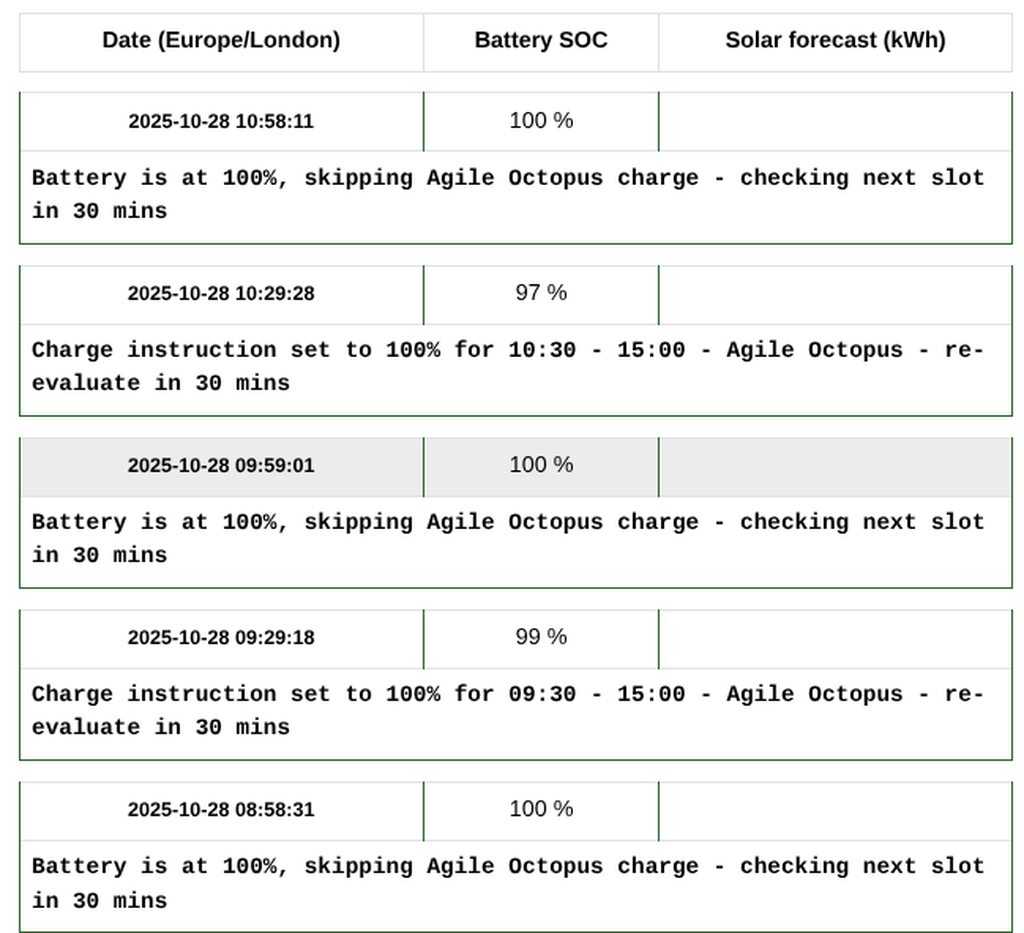The width and height of the screenshot is (1024, 933).
Task: Click the skipping charge message under 10:58:11
Action: click(508, 194)
